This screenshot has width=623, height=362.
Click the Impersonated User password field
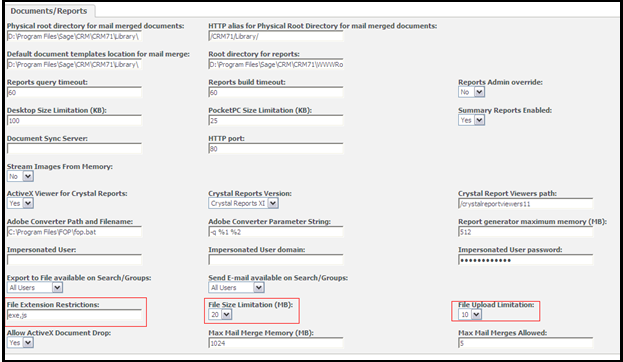click(x=525, y=260)
